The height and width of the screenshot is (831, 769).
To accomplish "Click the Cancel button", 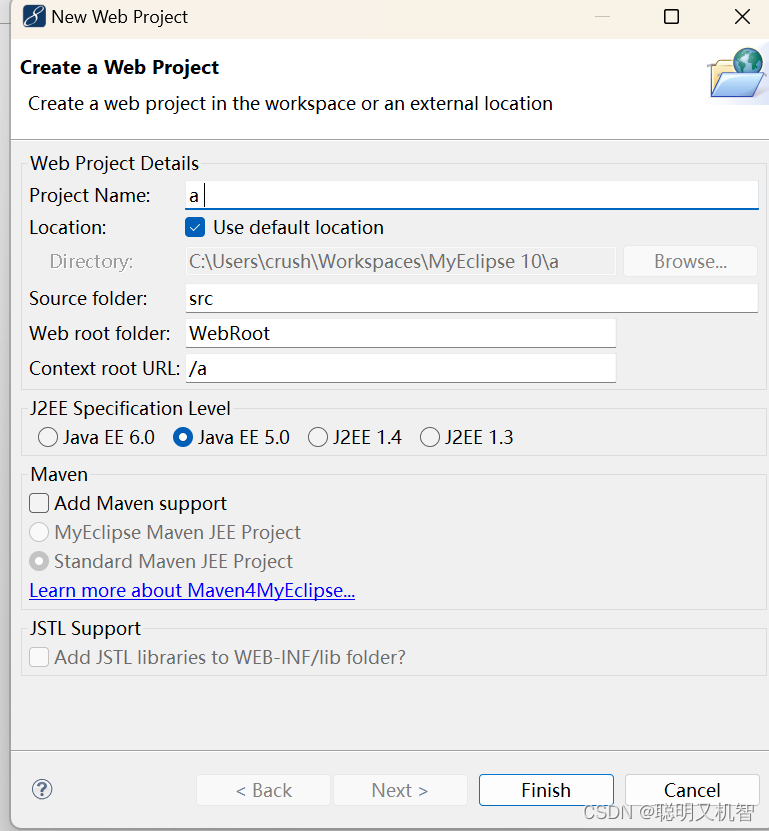I will [x=692, y=790].
